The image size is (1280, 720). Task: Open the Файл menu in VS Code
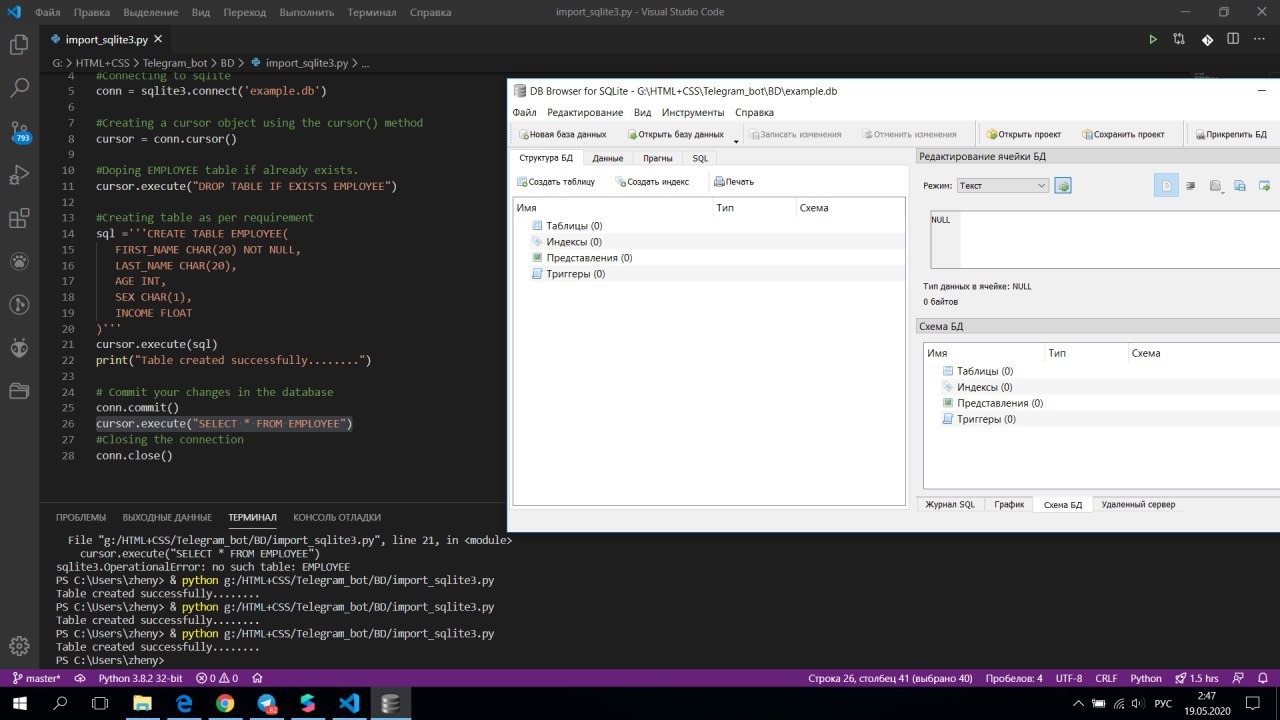pyautogui.click(x=47, y=13)
